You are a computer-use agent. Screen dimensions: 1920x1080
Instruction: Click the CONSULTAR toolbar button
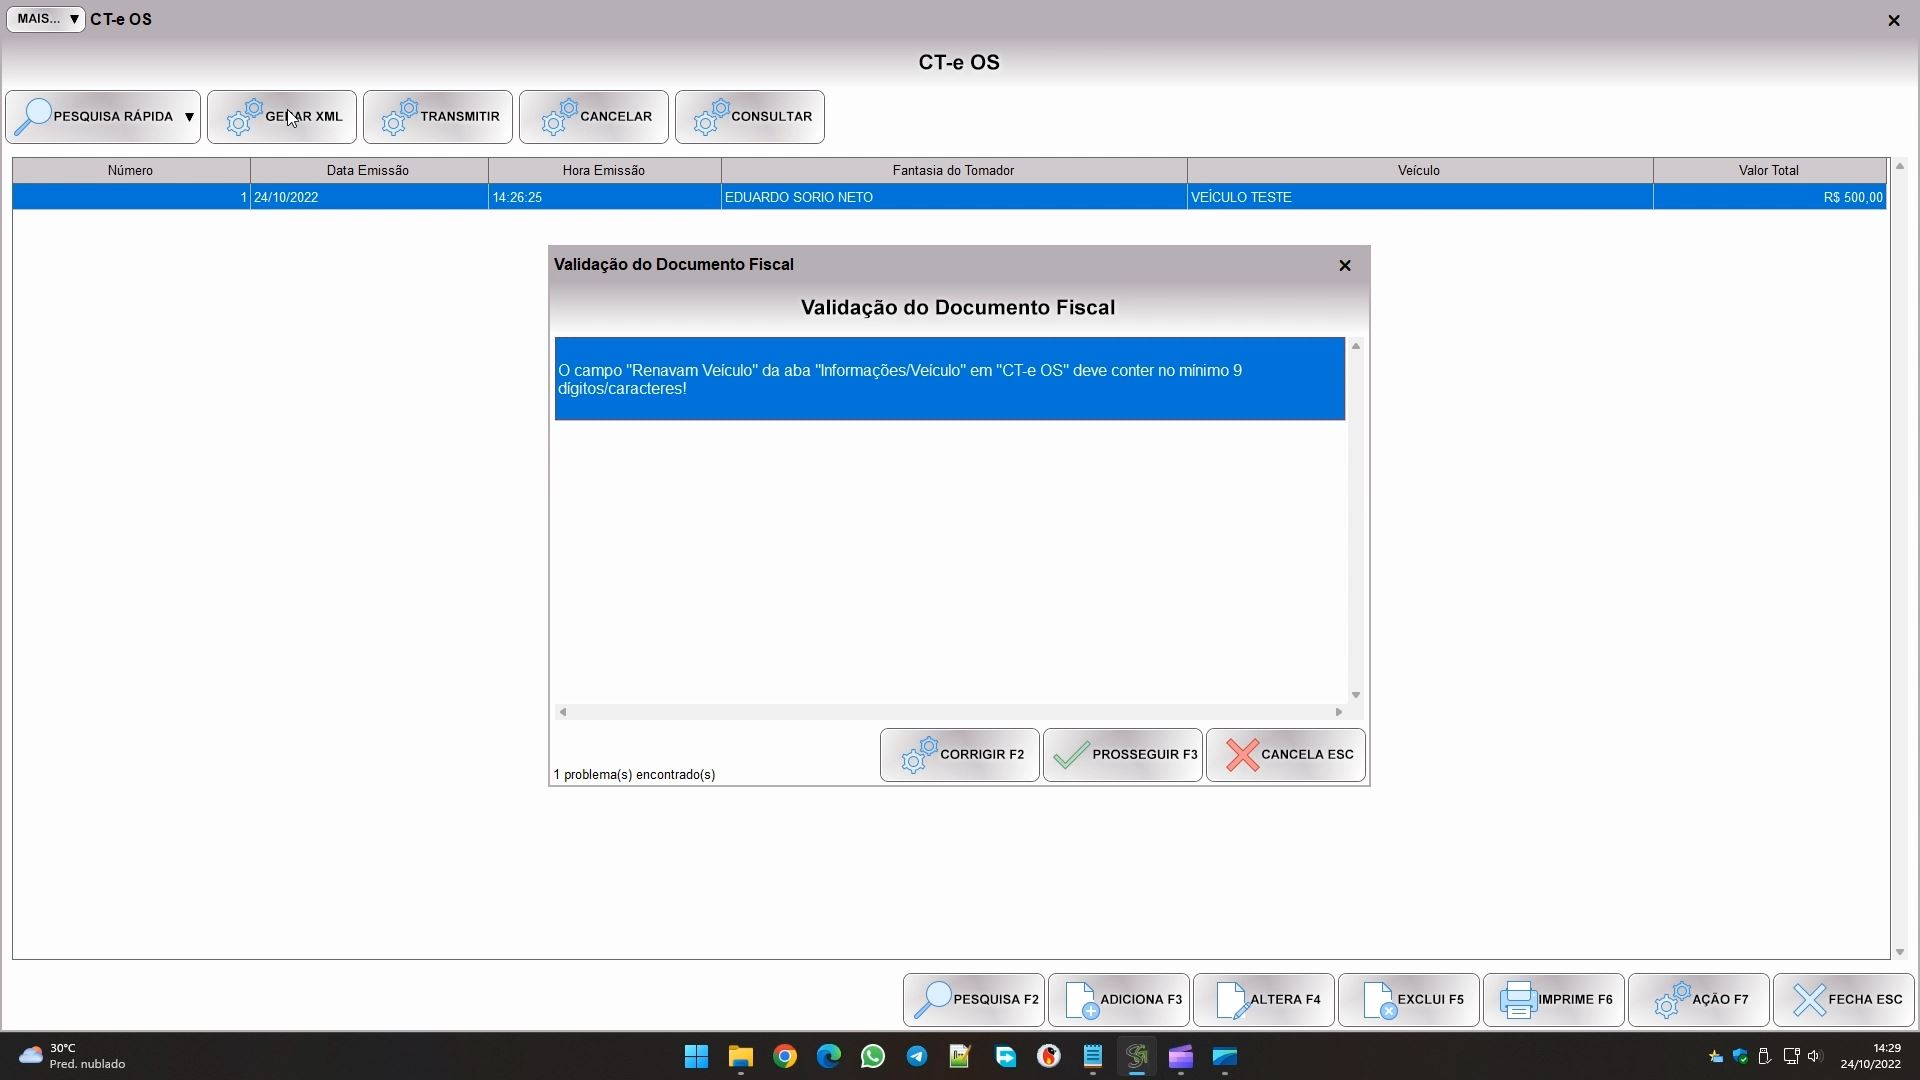click(750, 117)
